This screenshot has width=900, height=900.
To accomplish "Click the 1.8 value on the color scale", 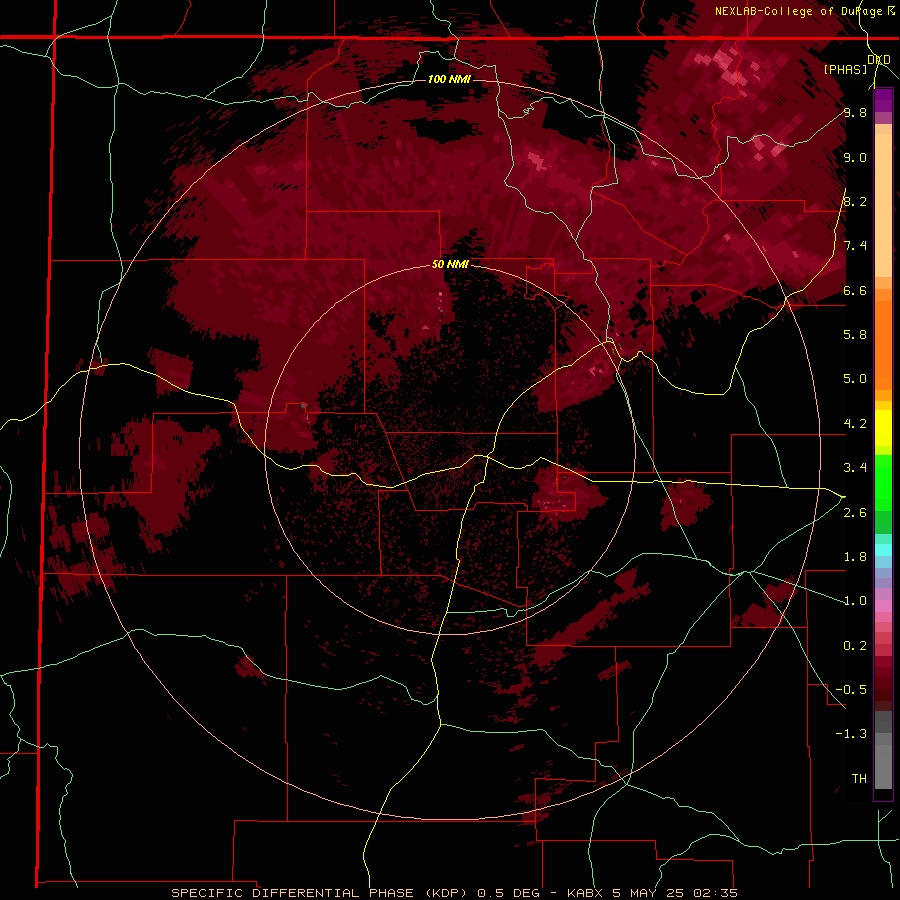I will pyautogui.click(x=855, y=557).
